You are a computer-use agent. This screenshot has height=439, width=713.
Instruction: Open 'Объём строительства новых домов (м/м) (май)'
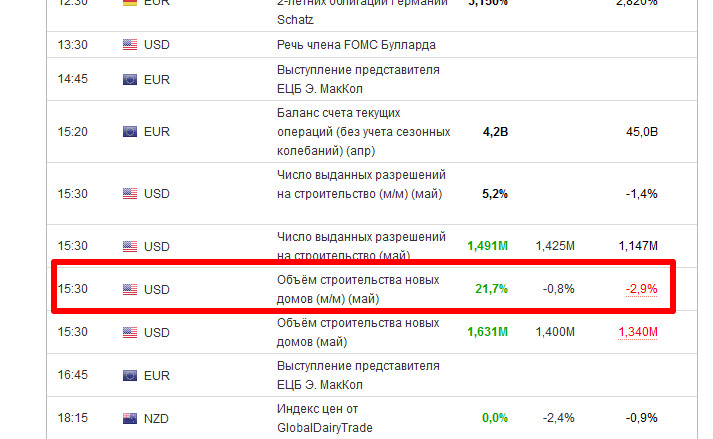(357, 289)
